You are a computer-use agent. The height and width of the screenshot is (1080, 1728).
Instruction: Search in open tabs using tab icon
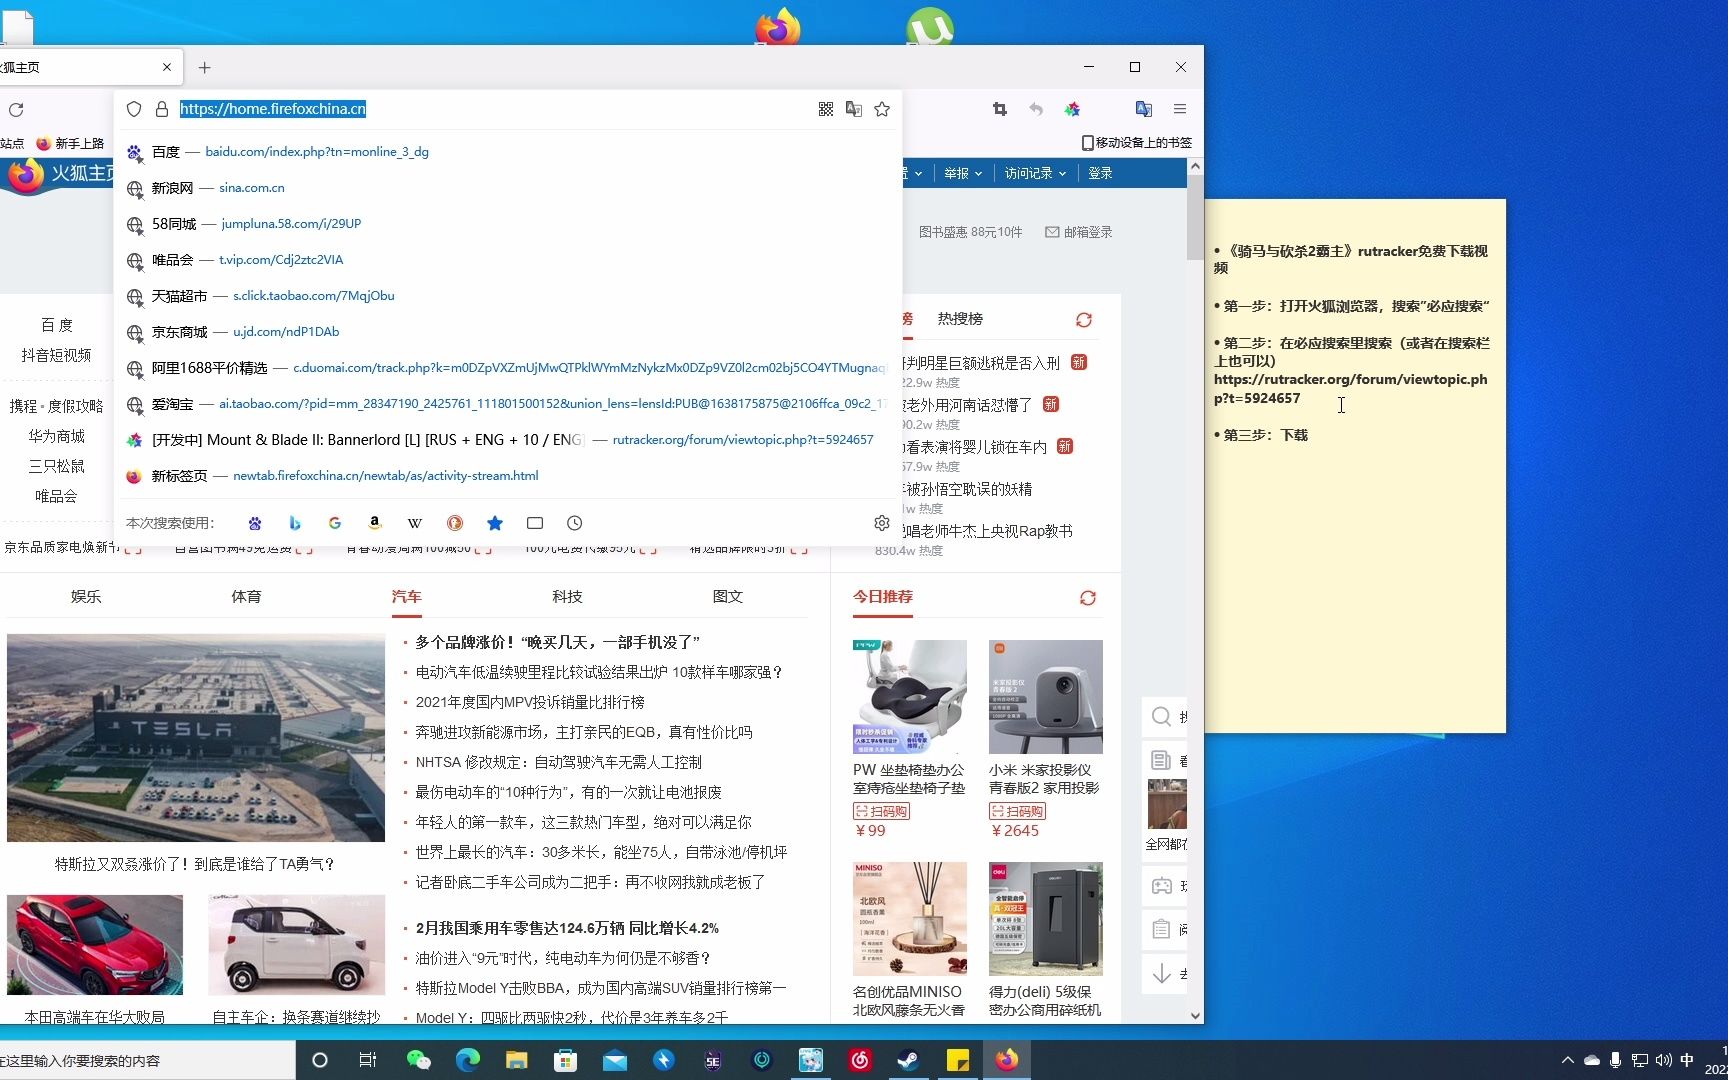[x=535, y=523]
